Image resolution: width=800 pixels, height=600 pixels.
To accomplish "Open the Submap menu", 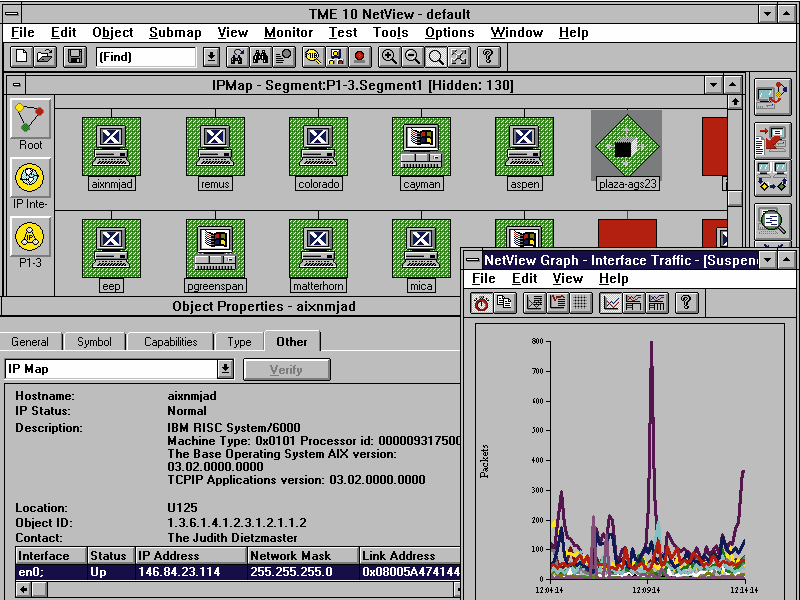I will pos(175,33).
